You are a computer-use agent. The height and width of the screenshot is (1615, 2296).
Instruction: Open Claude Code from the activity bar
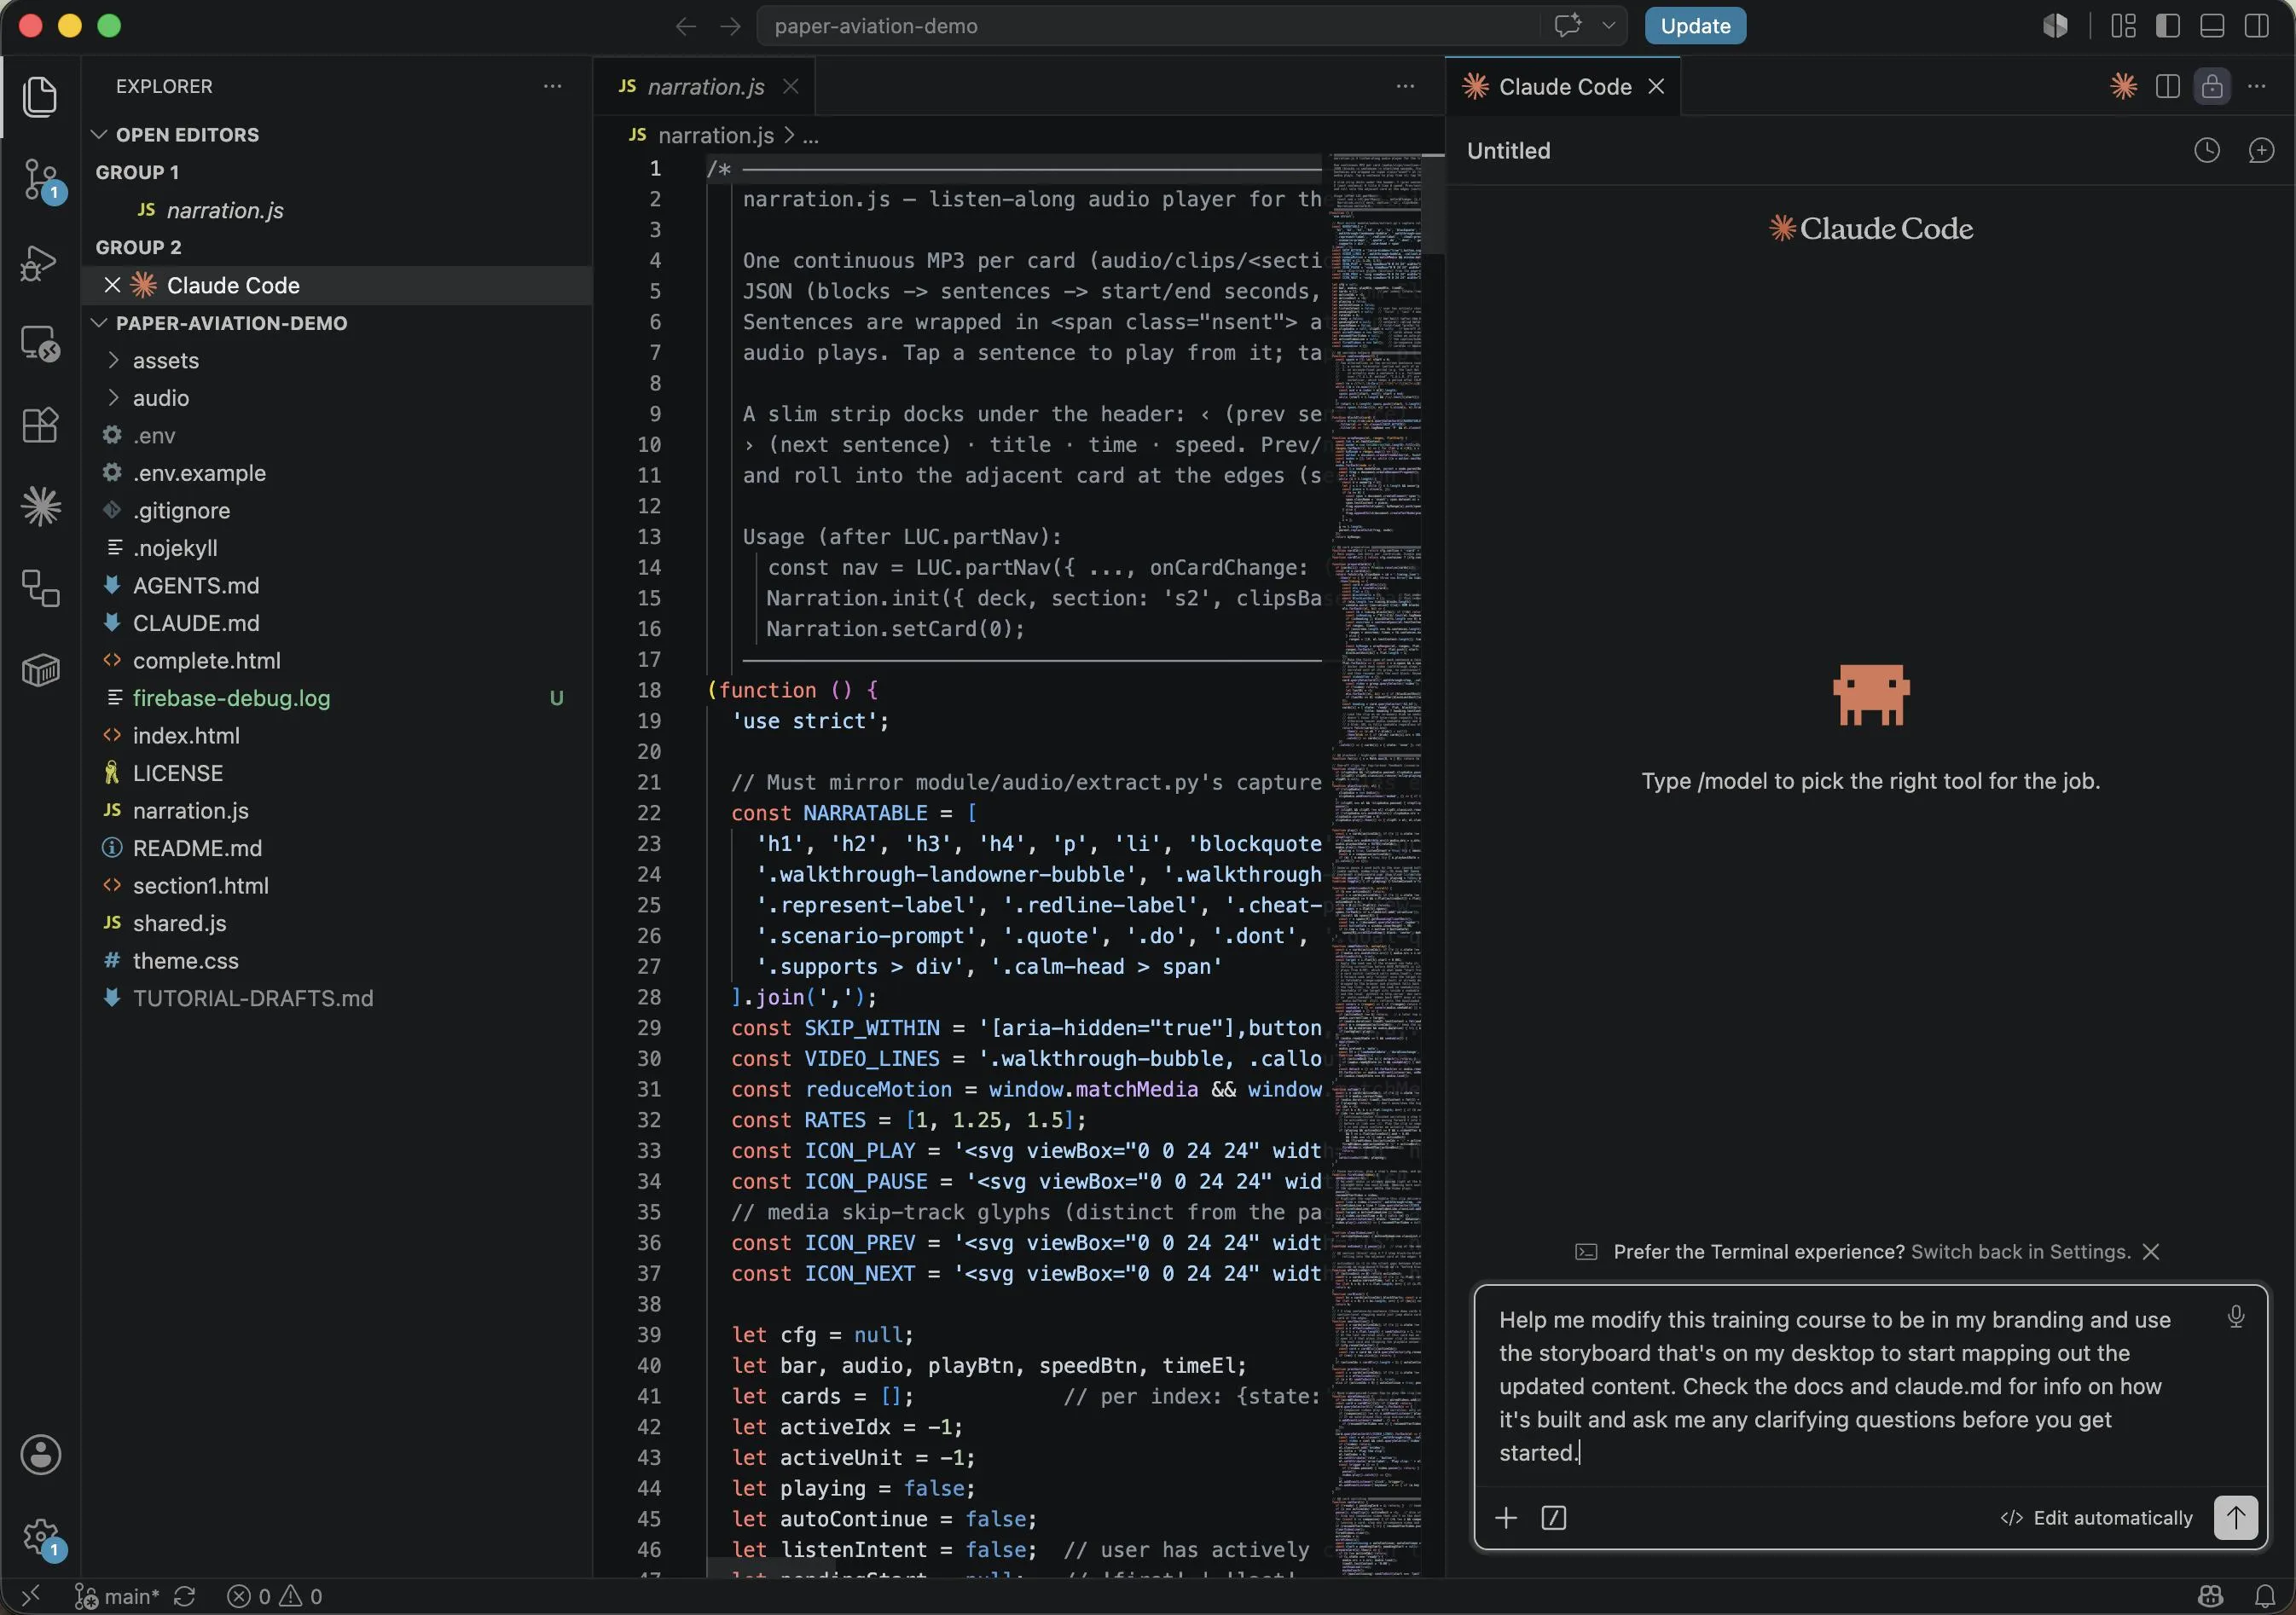pos(40,506)
